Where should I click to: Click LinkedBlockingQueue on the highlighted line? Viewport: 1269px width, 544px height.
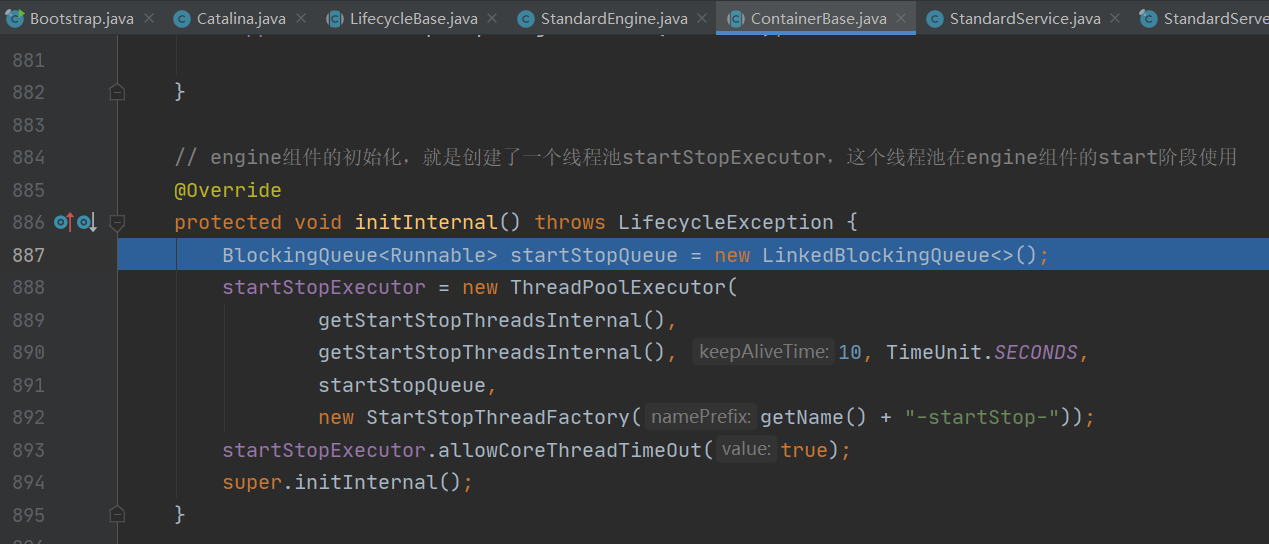(x=876, y=255)
